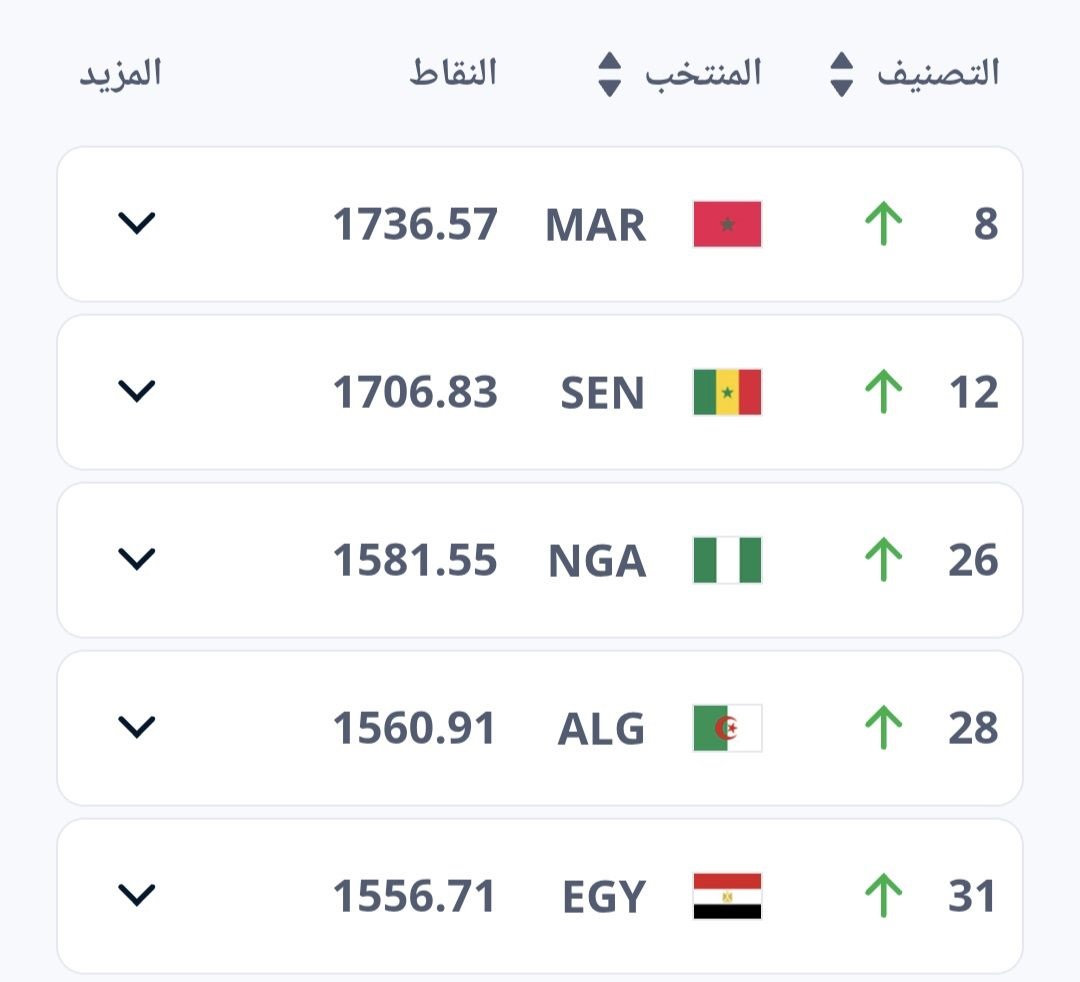The image size is (1080, 982).
Task: Click the ALG points value 1560.91
Action: coord(415,729)
